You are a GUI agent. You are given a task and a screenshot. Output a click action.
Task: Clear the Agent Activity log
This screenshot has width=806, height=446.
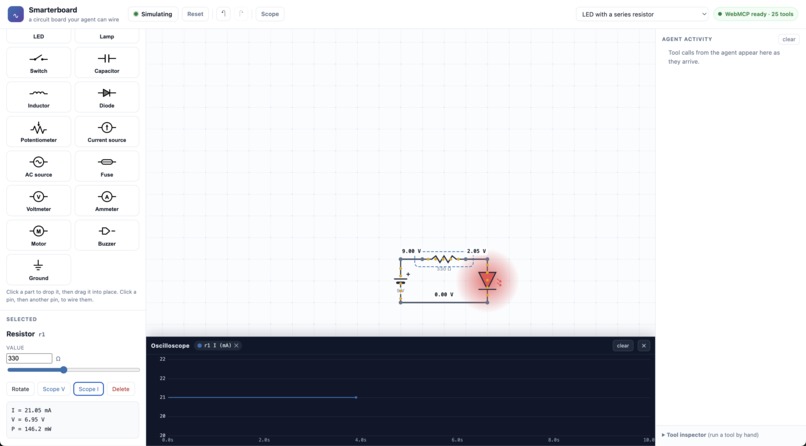coord(789,39)
